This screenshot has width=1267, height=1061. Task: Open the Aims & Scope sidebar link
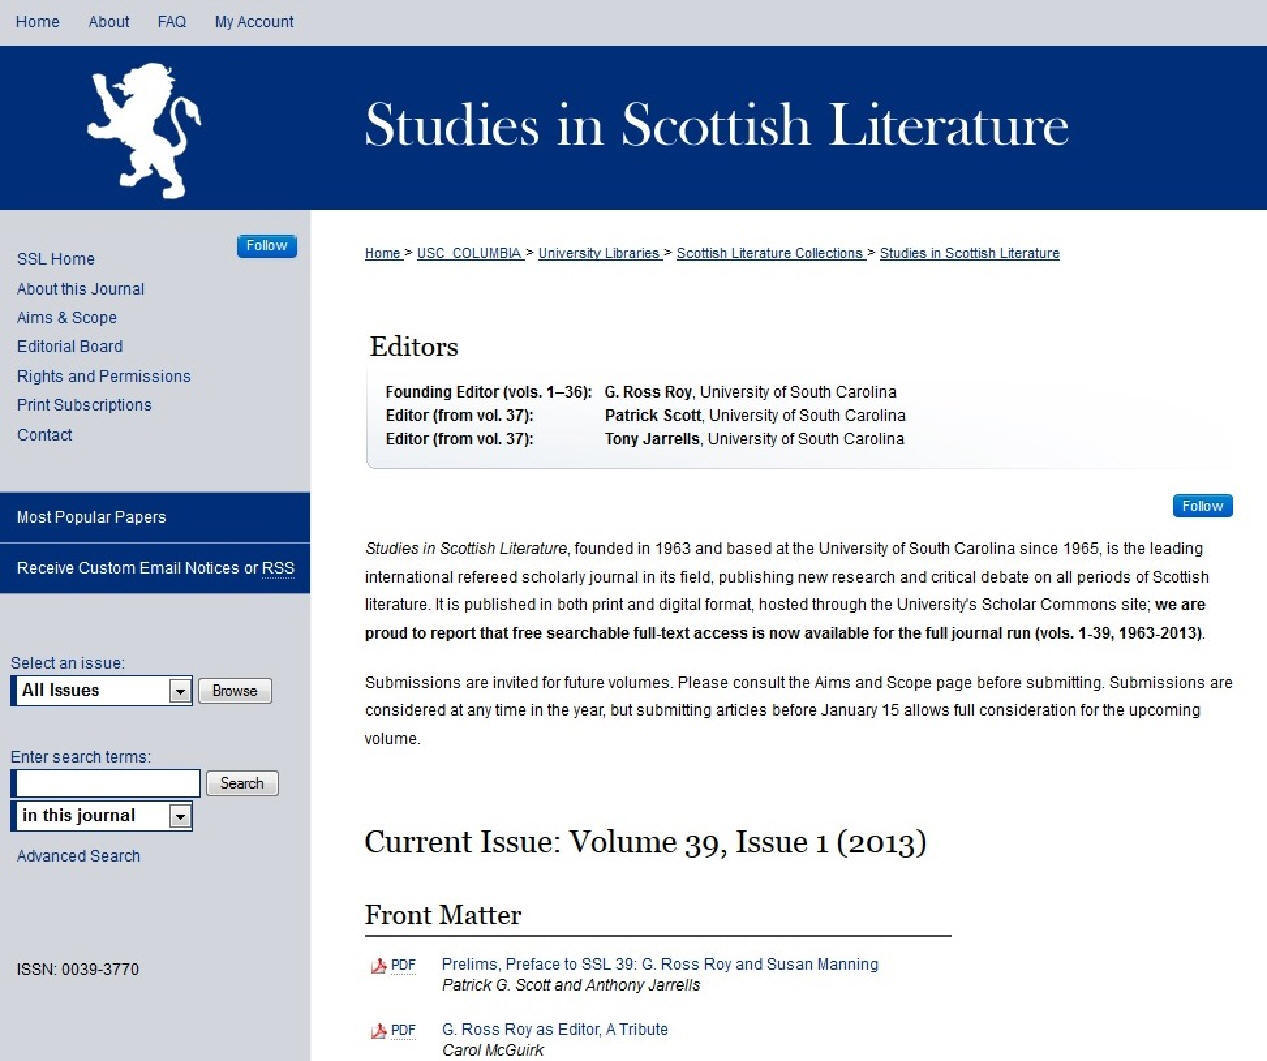coord(67,318)
